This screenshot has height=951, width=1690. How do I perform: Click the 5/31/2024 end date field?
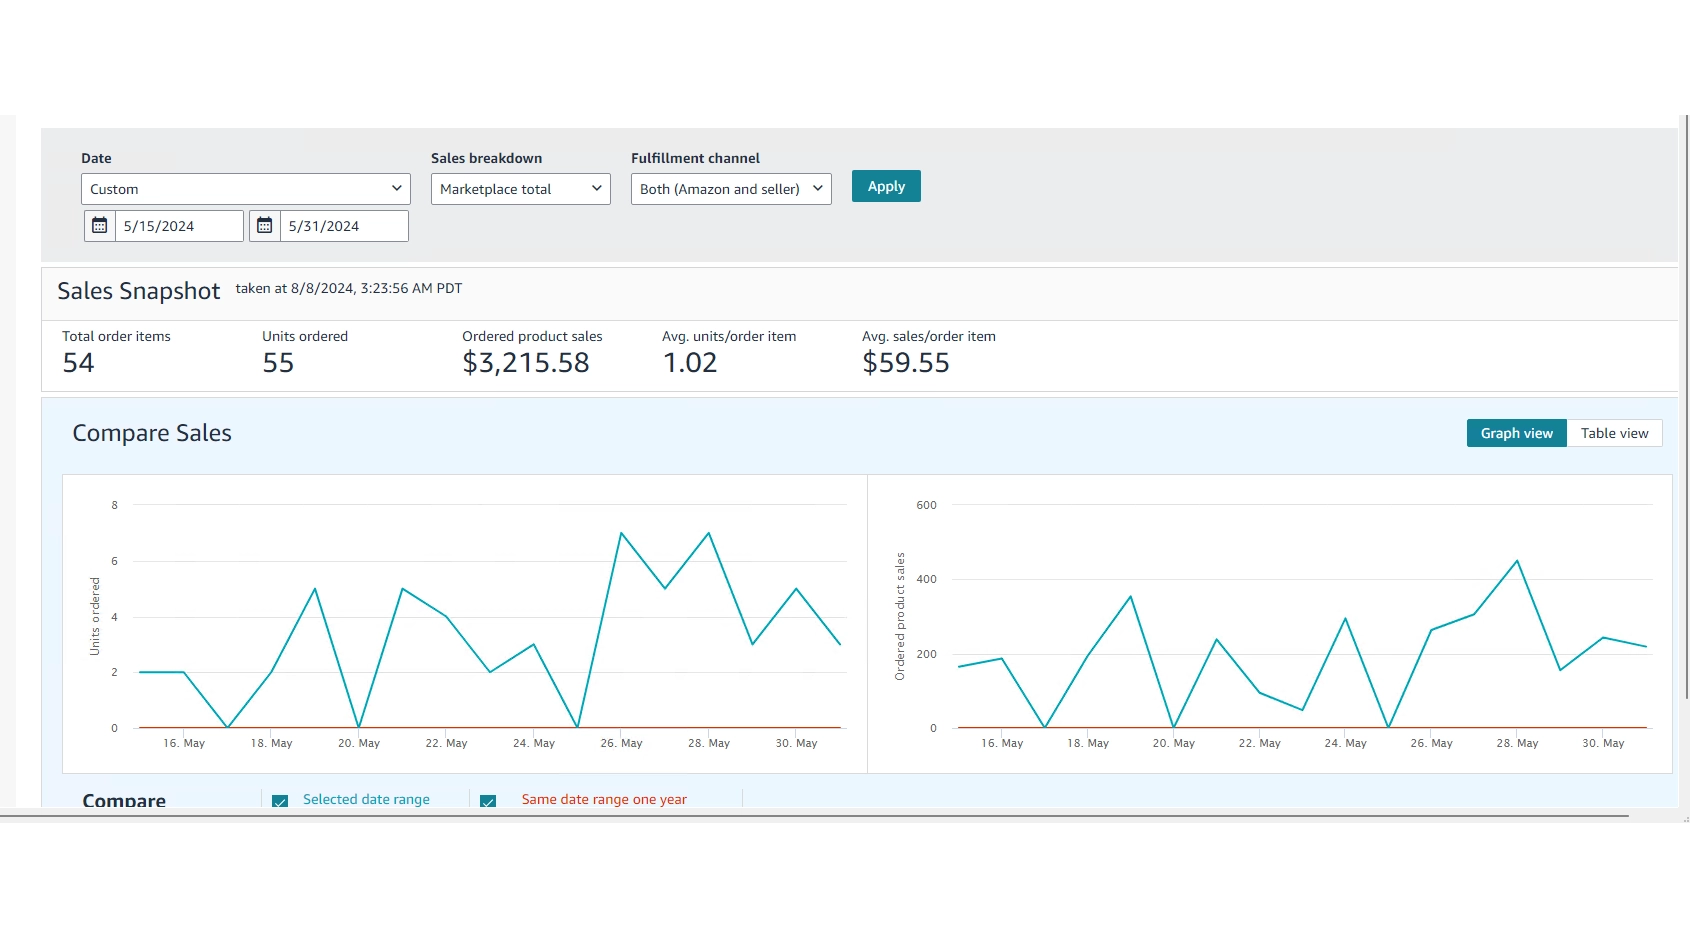click(343, 226)
